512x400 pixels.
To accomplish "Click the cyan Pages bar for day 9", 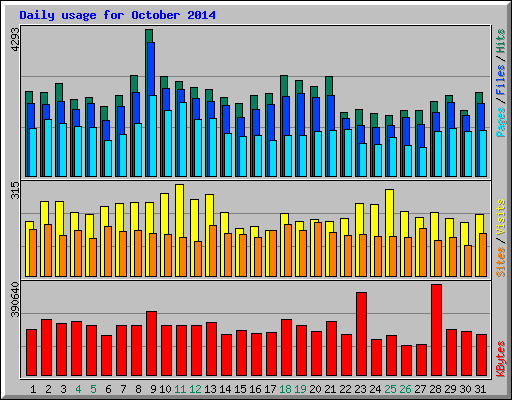I will point(153,136).
